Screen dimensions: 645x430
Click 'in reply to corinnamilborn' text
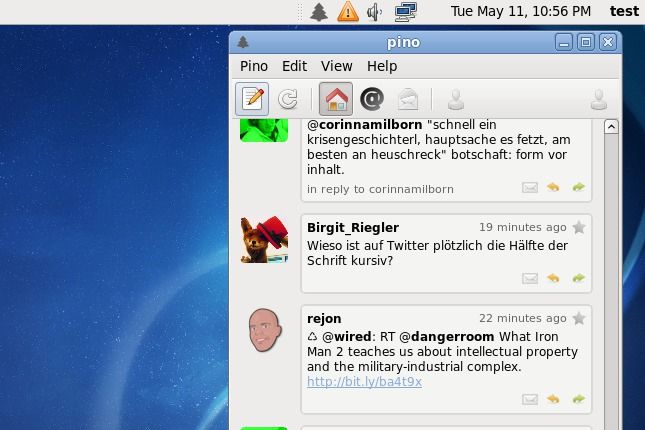coord(380,189)
